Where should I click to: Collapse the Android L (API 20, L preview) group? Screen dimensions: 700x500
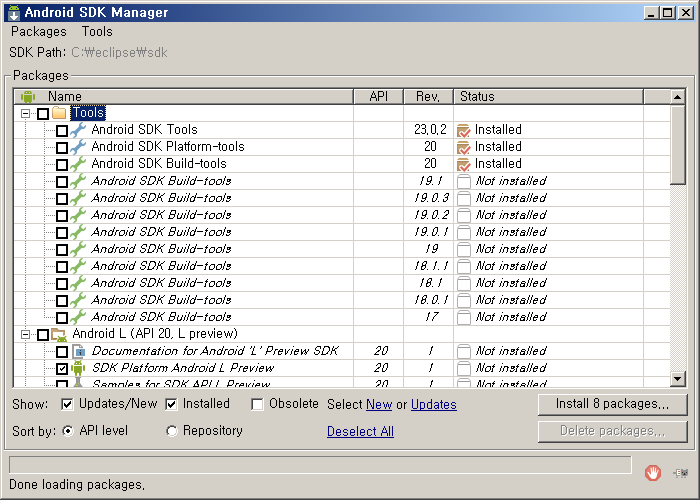[x=25, y=334]
